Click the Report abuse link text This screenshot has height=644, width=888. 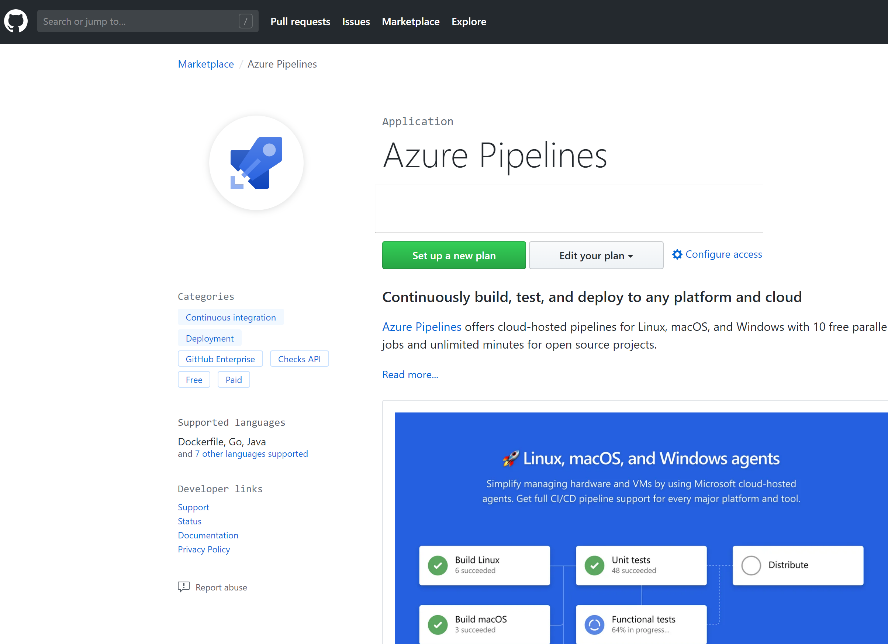click(221, 587)
